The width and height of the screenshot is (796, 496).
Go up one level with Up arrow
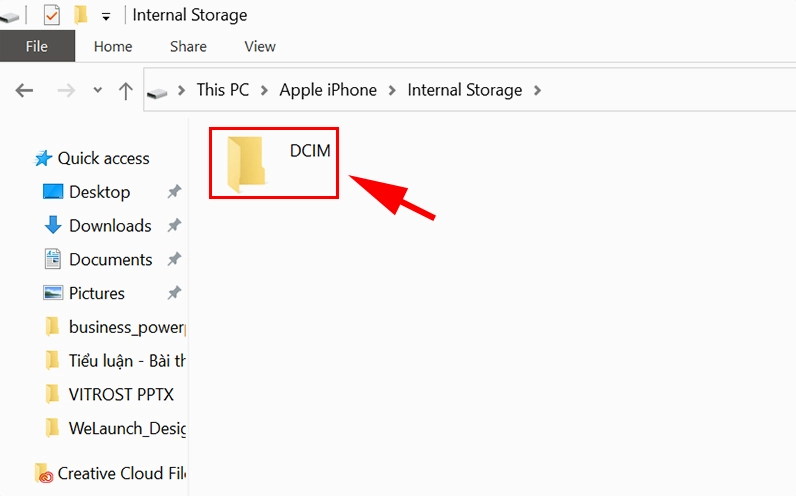[126, 90]
